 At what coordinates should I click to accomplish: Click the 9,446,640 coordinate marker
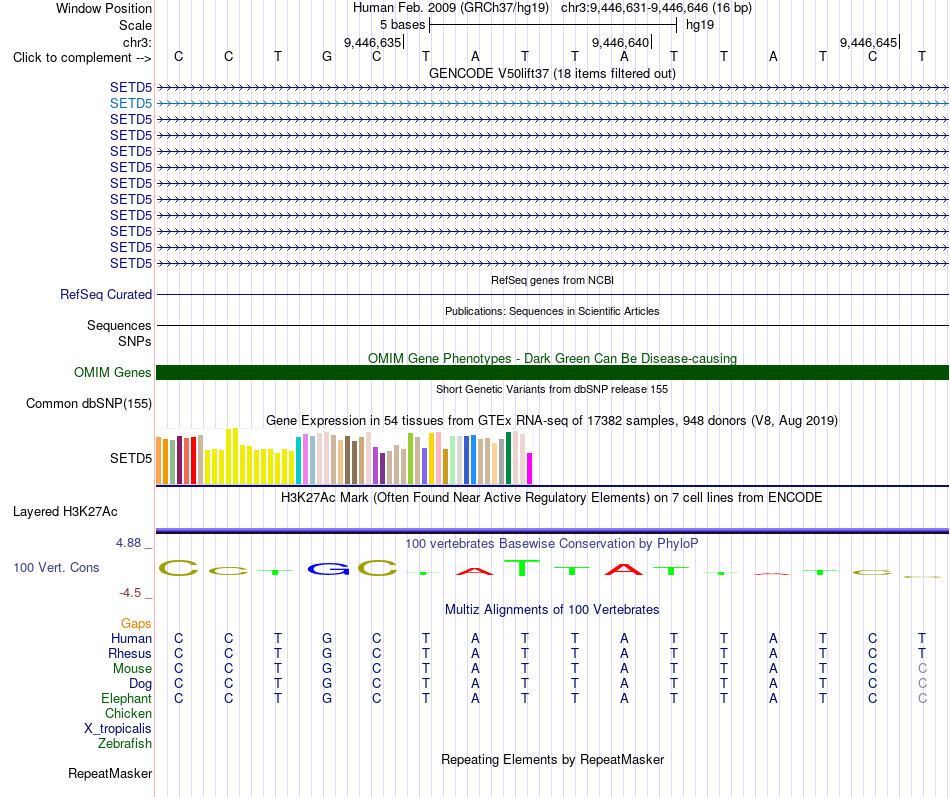620,42
